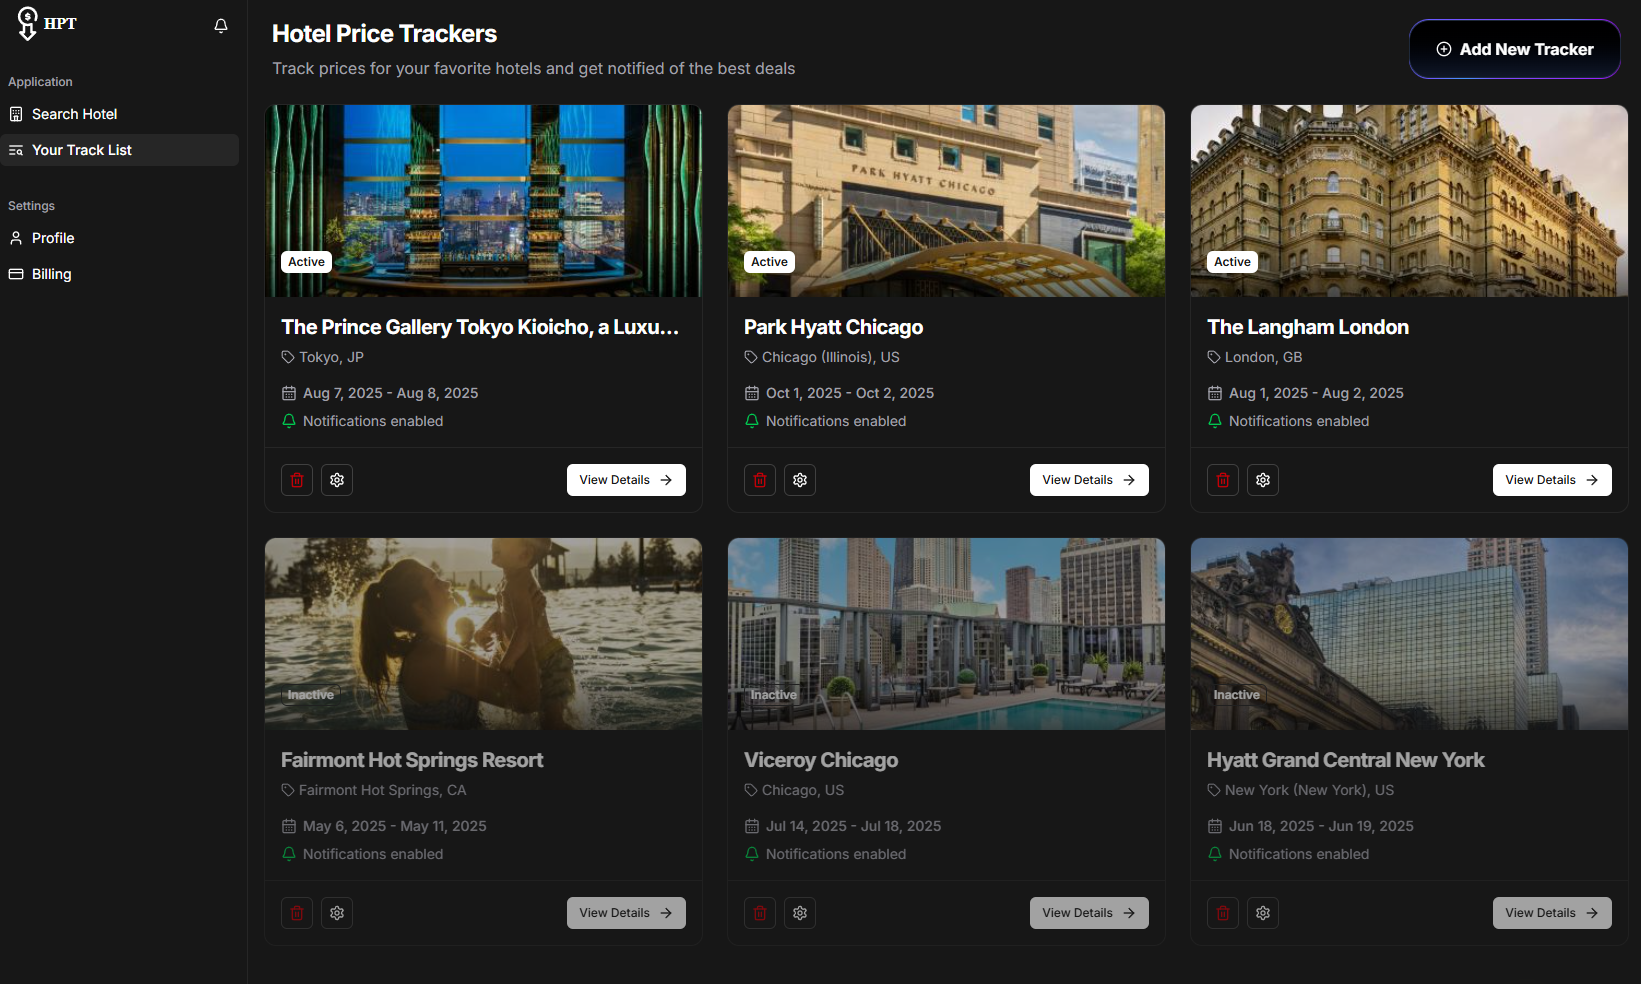View Details for Viceroy Chicago
The image size is (1641, 984).
[1089, 913]
